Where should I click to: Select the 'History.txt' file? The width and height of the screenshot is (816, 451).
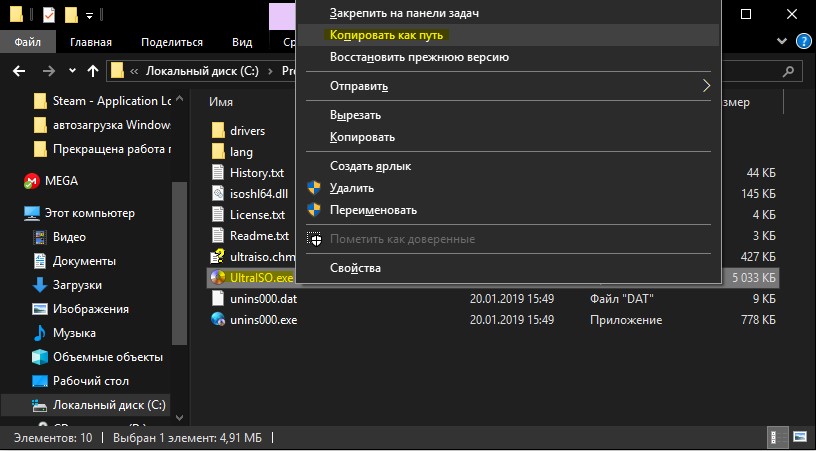coord(257,173)
